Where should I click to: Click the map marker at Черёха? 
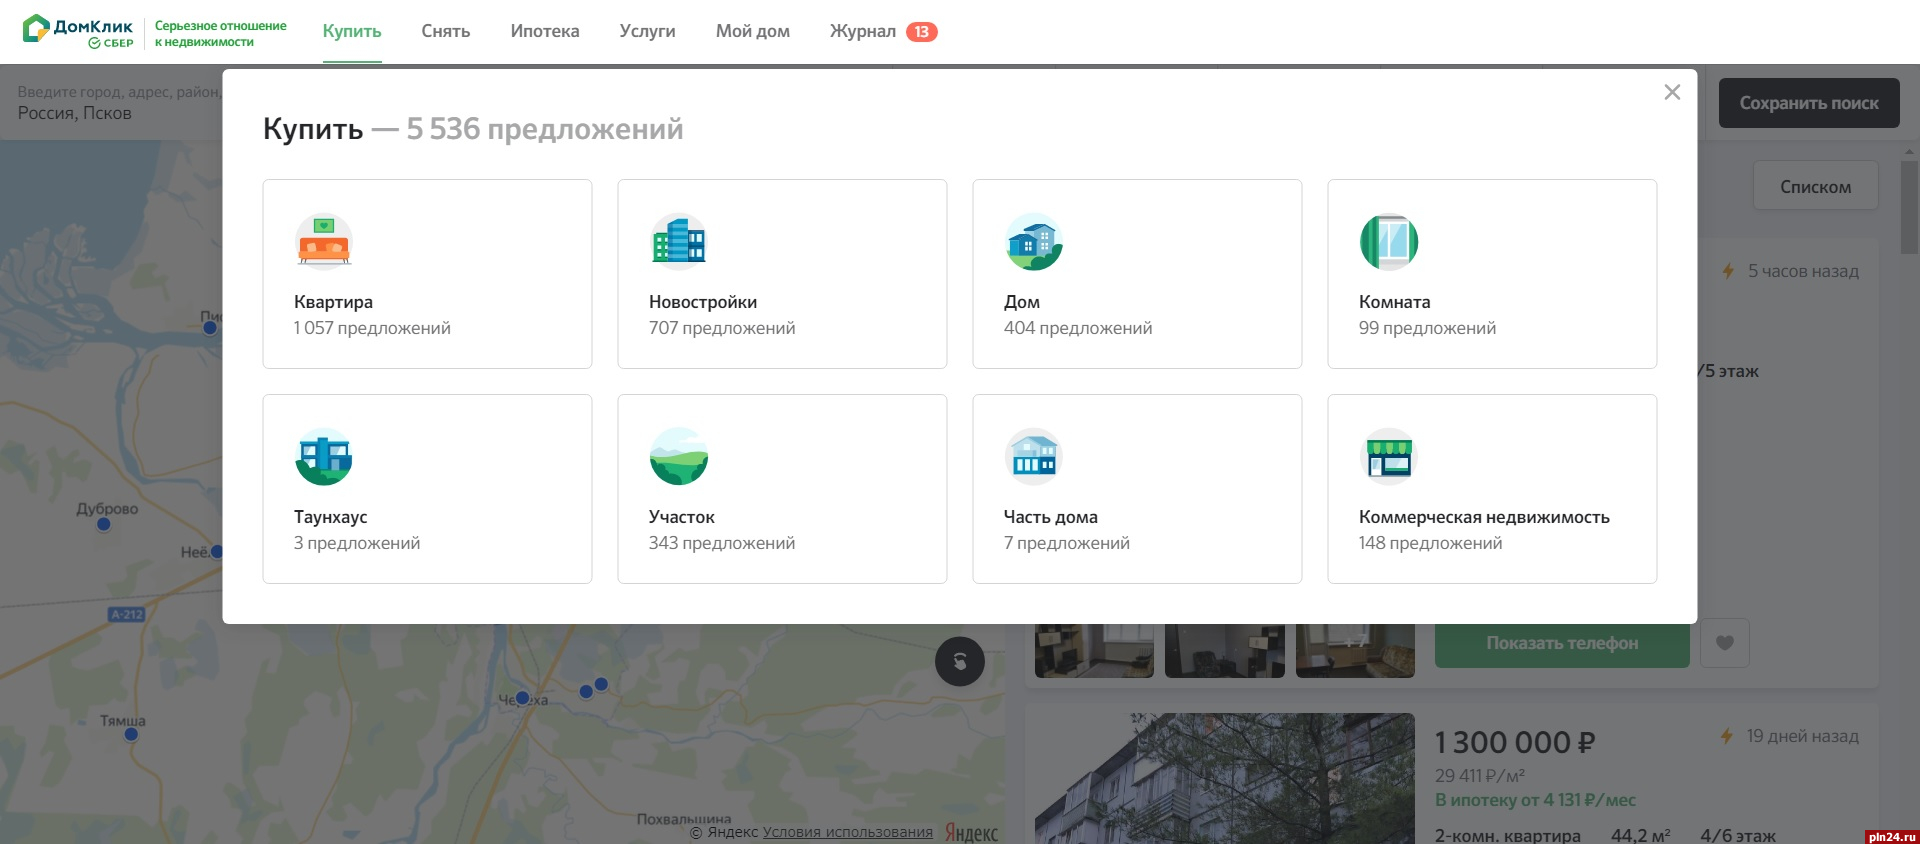click(522, 698)
